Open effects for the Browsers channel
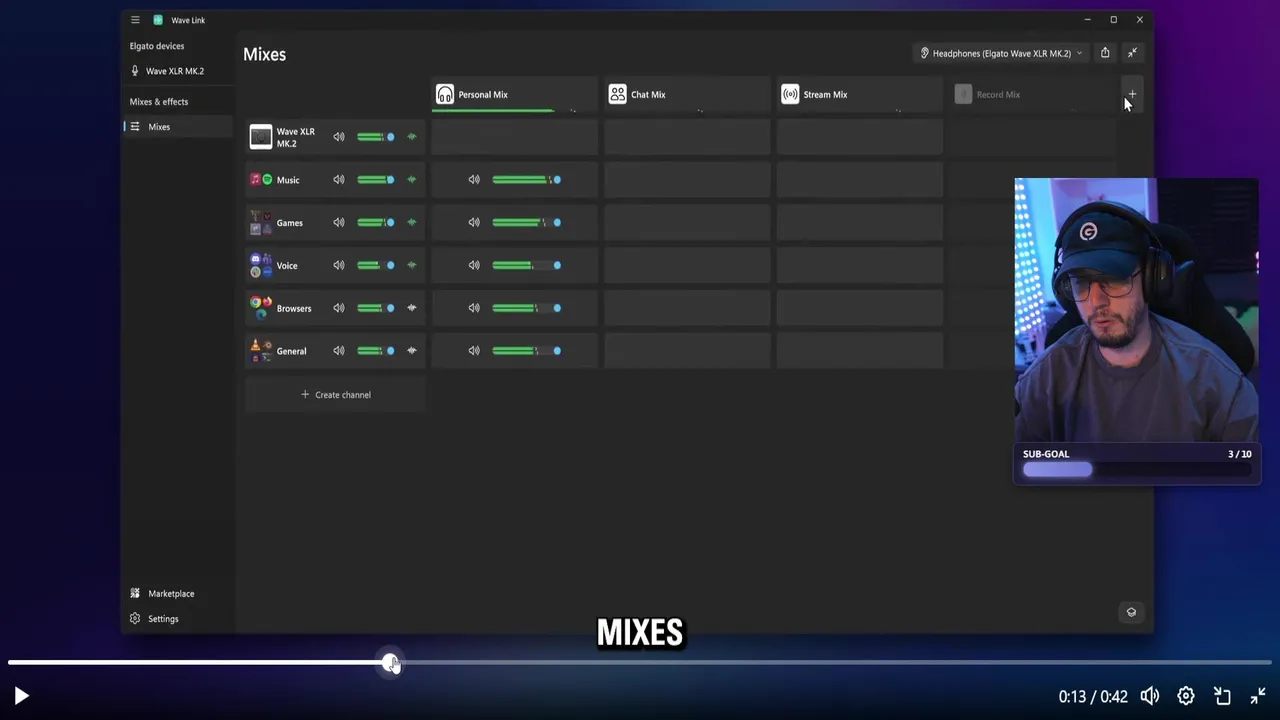This screenshot has height=720, width=1280. click(x=411, y=308)
